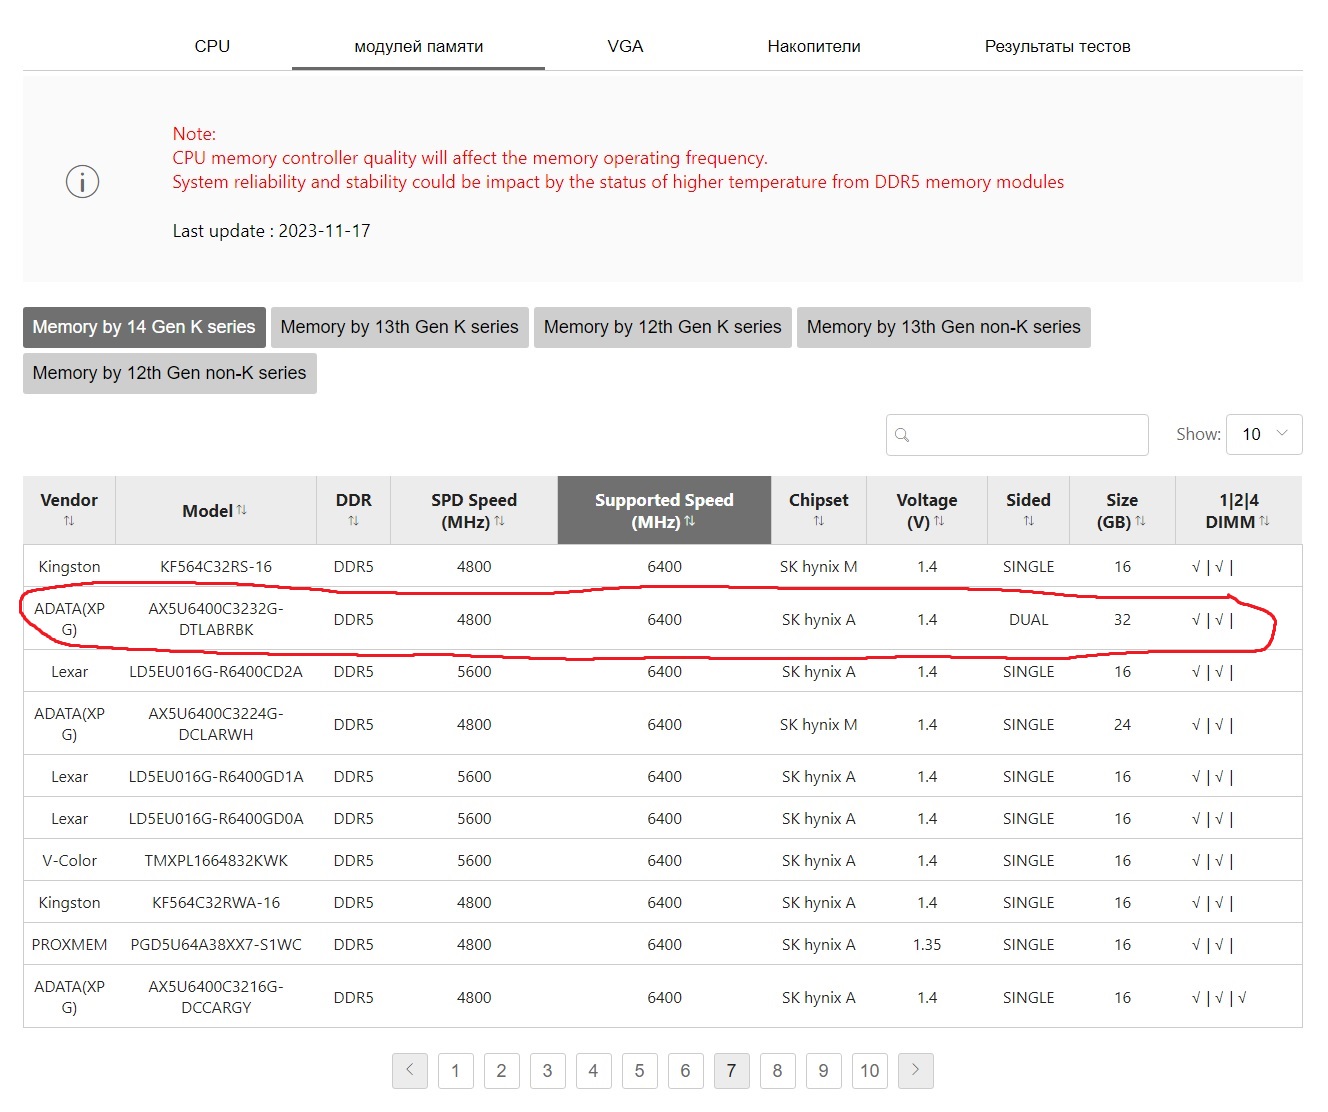Click the search magnifier icon

click(902, 435)
